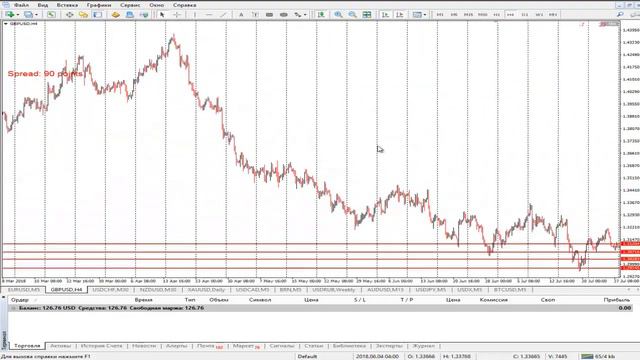Open the USDCHF,M30 chart tab
This screenshot has width=640, height=360.
[x=110, y=289]
